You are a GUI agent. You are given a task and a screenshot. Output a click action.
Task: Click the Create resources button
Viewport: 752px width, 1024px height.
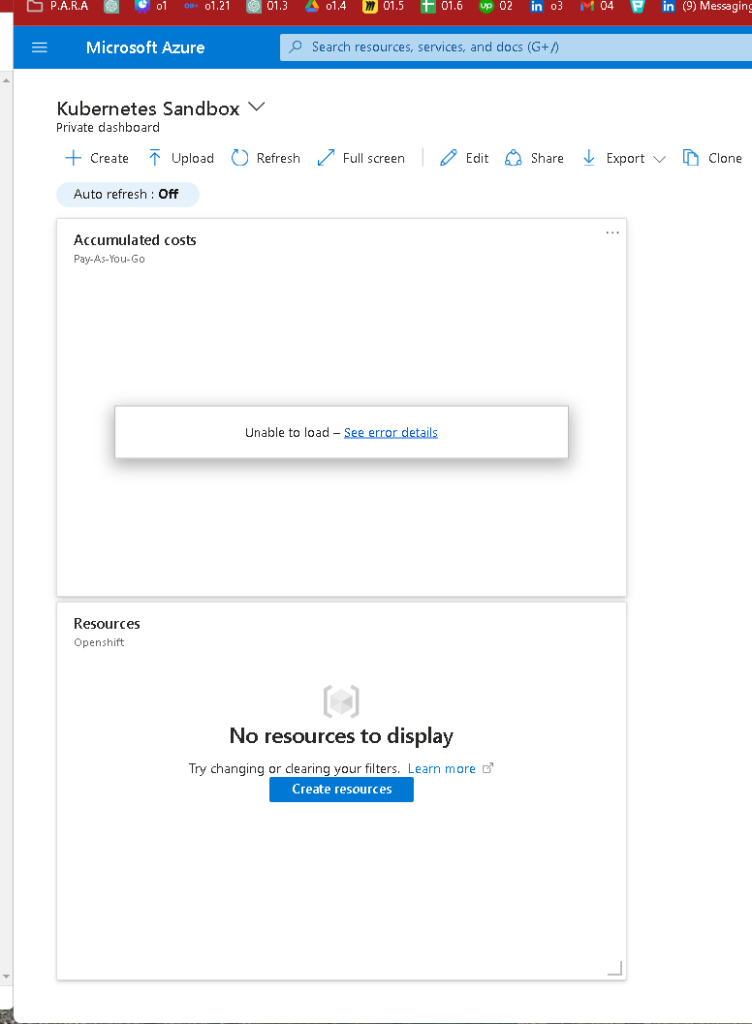341,790
